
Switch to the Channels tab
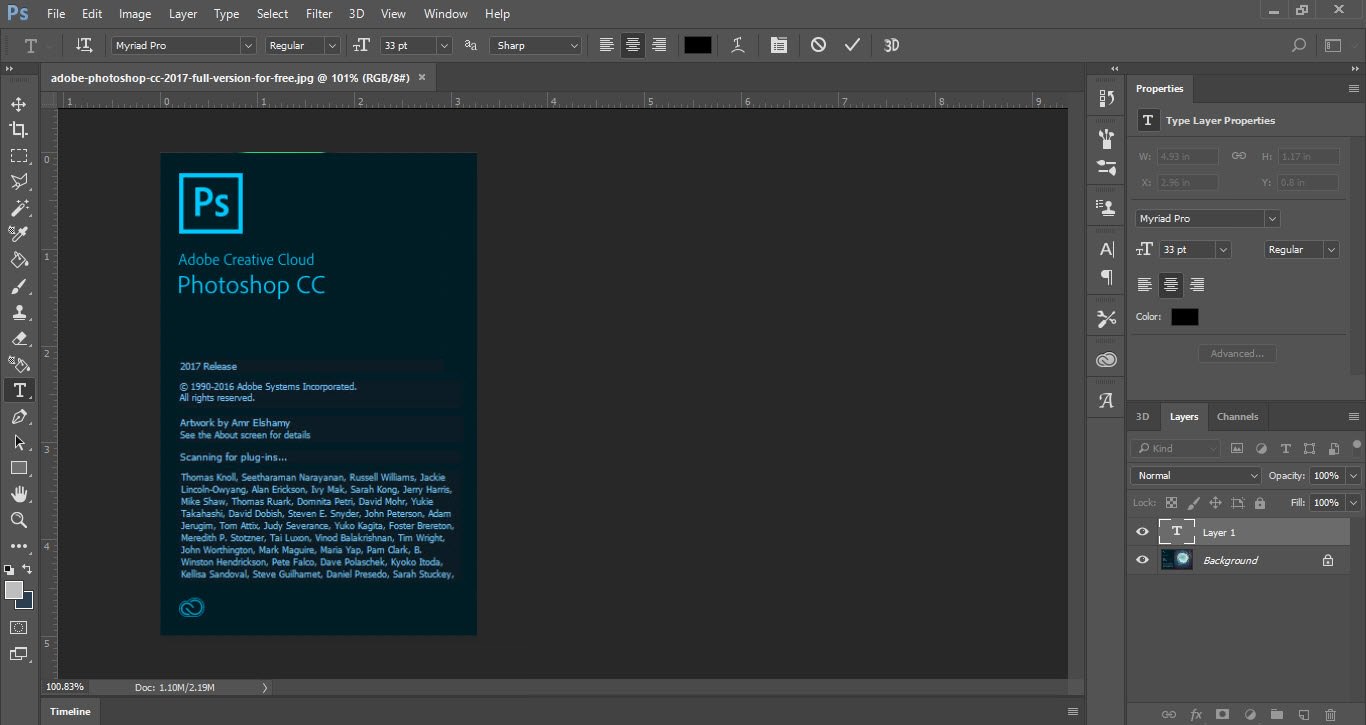point(1237,417)
